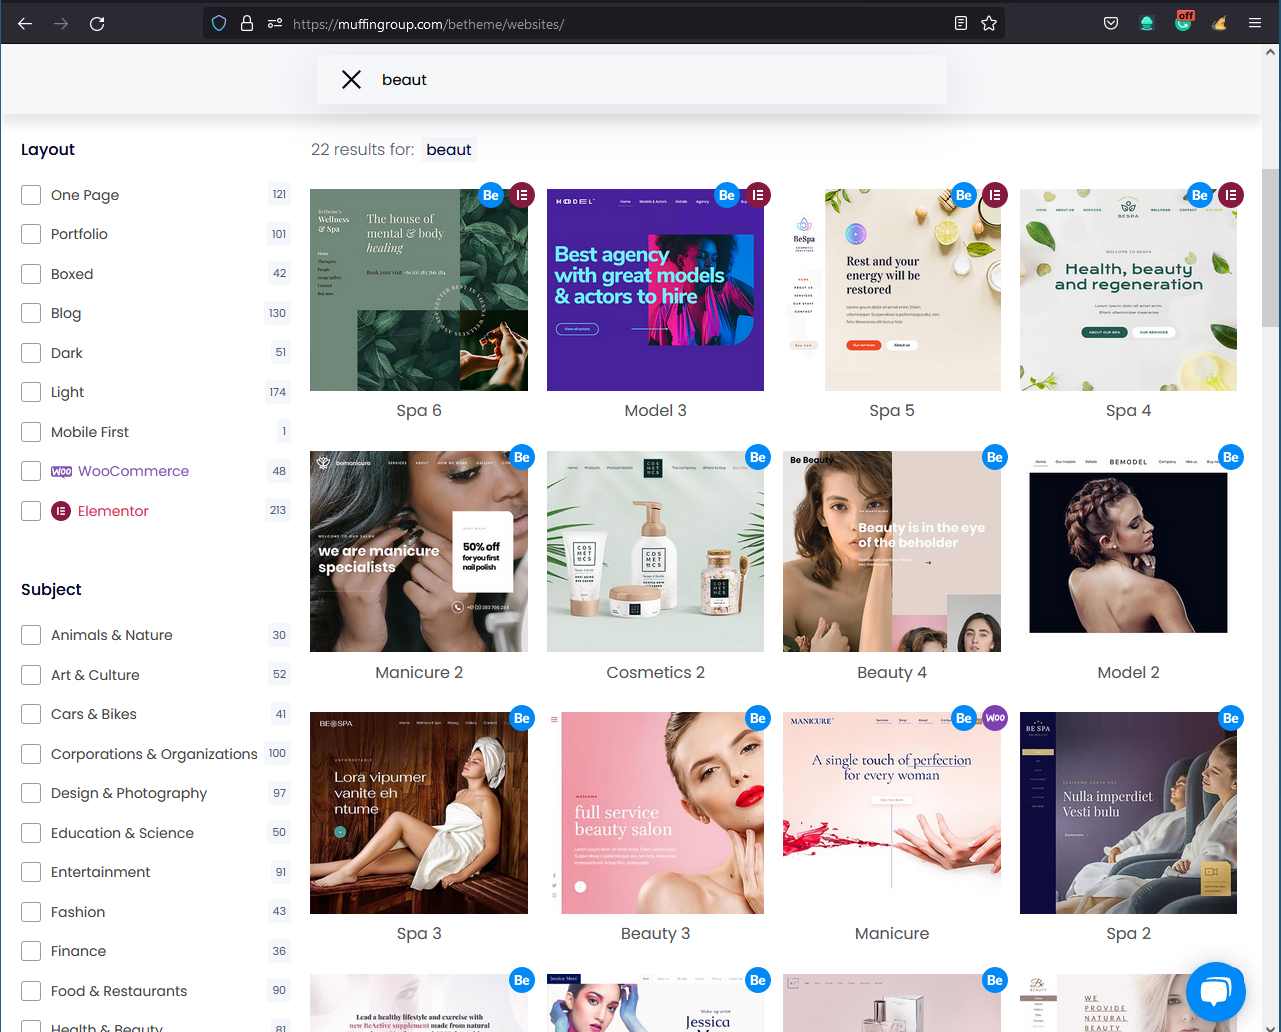This screenshot has height=1032, width=1281.
Task: Open the Spa 5 template preview
Action: click(892, 290)
